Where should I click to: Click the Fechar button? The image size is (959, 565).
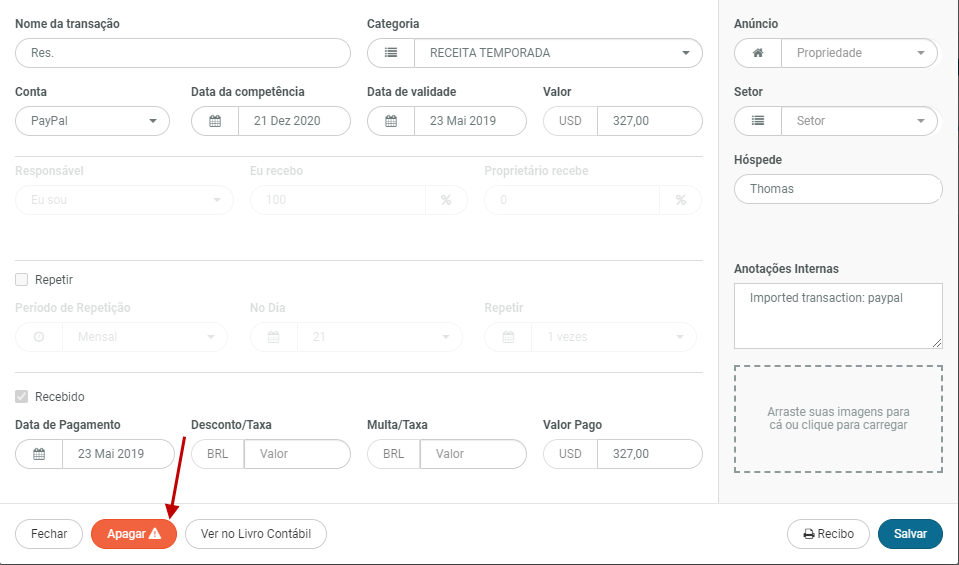[49, 534]
